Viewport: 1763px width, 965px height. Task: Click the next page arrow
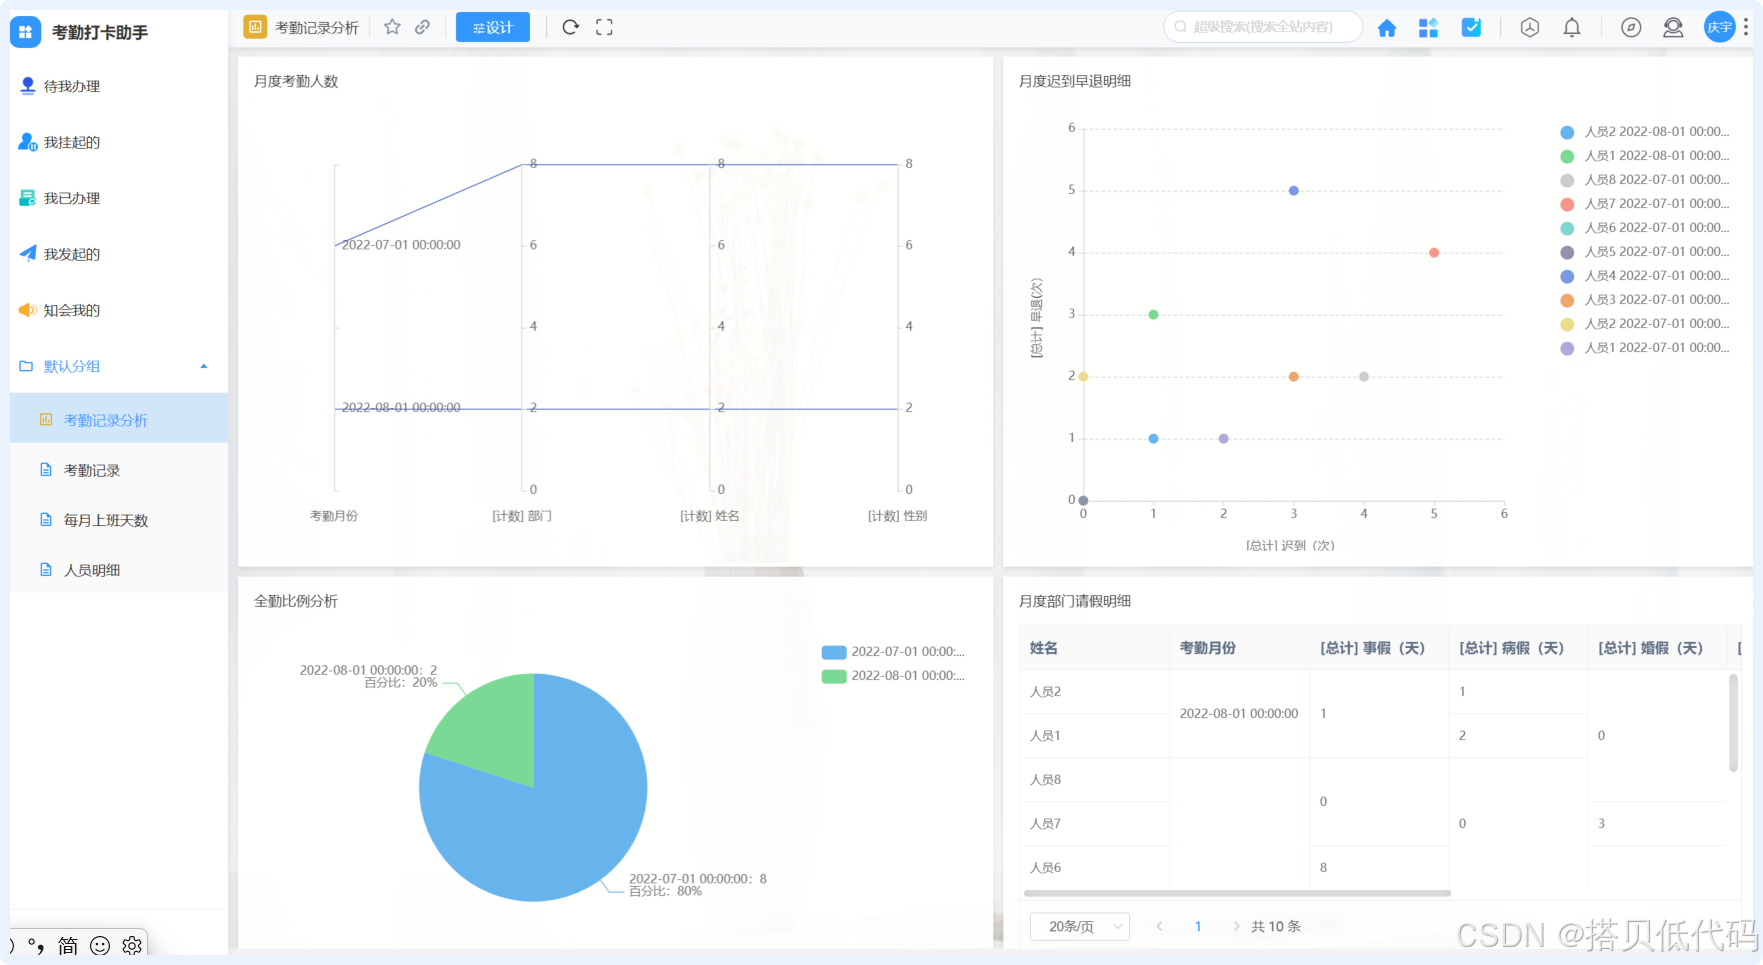1237,927
